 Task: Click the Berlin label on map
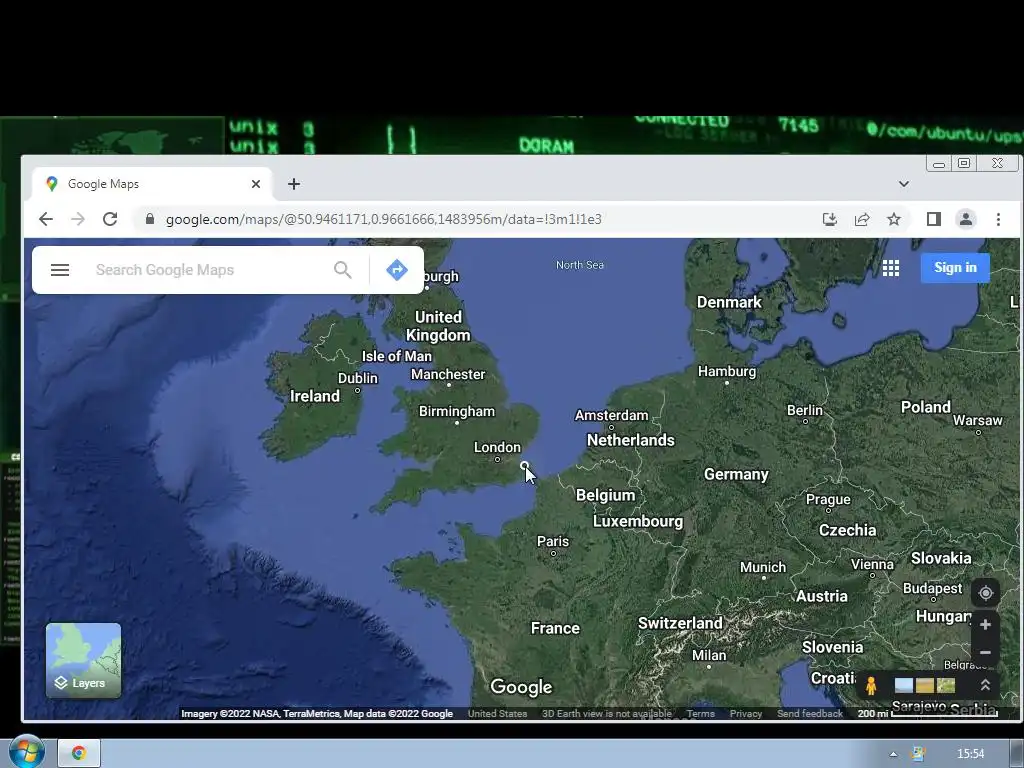coord(805,410)
